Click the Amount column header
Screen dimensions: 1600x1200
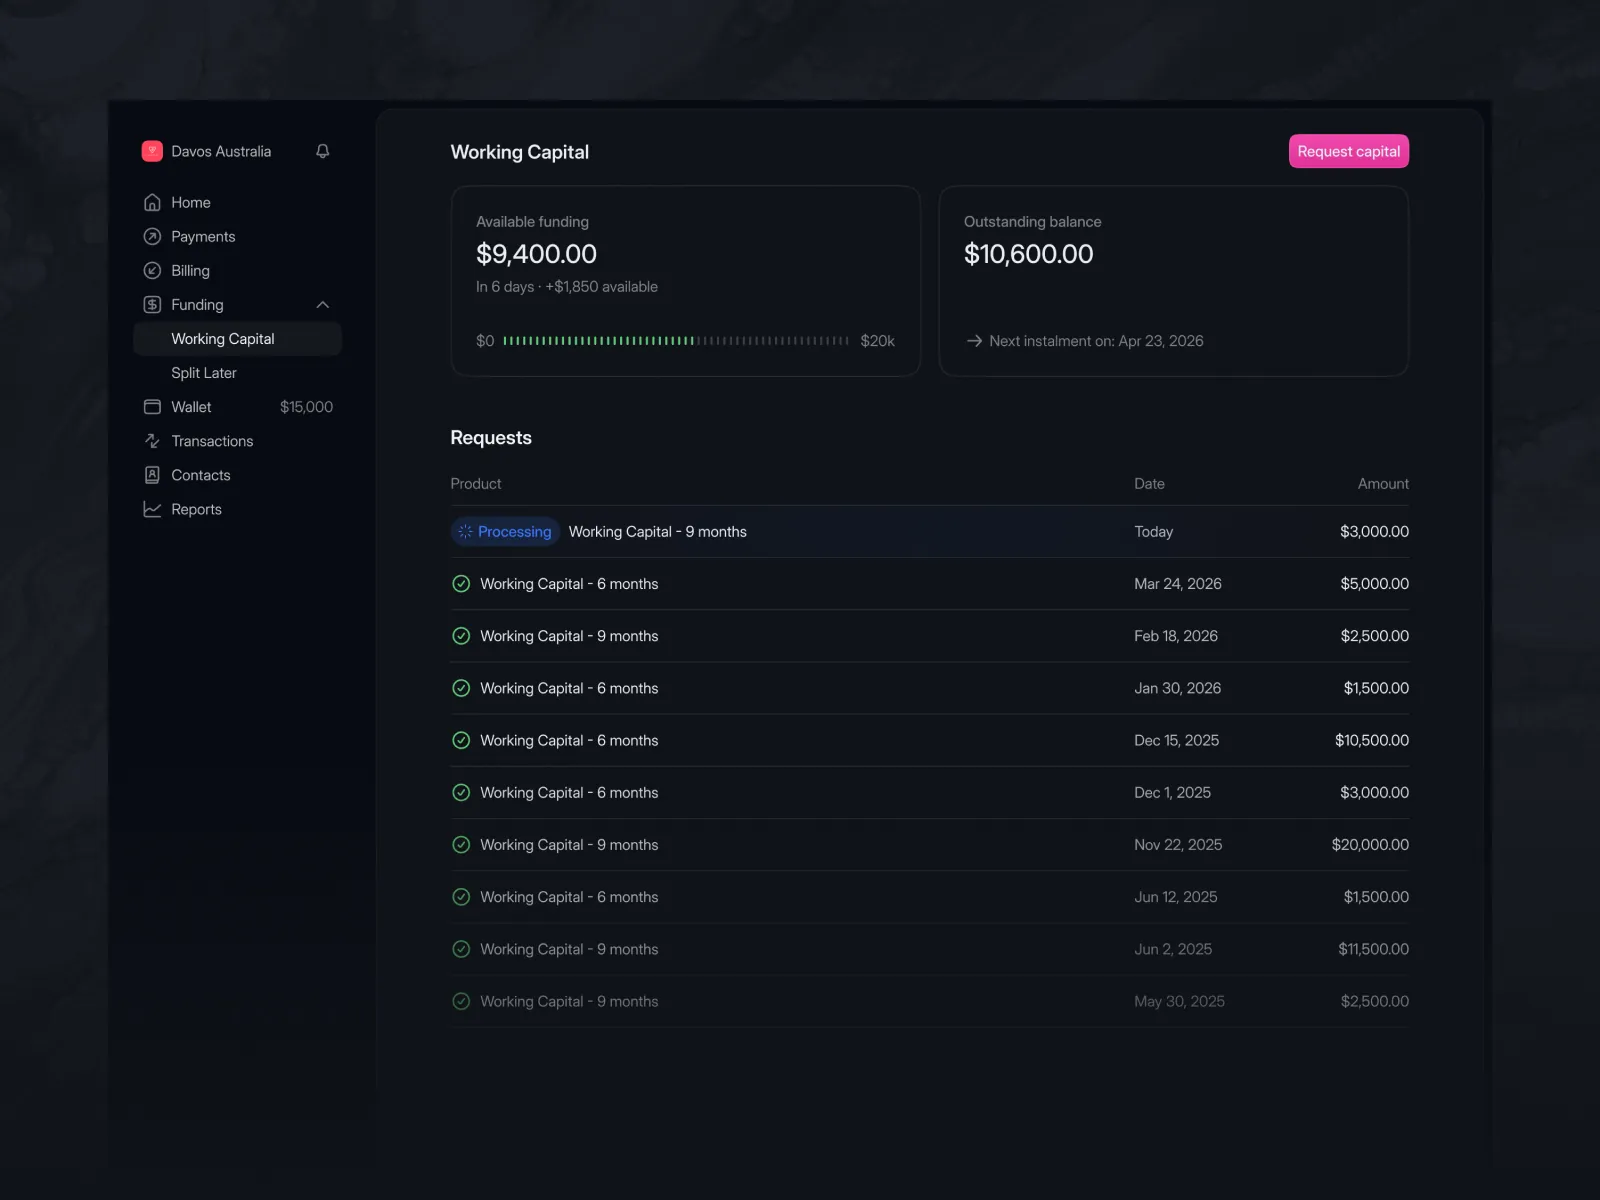1383,484
